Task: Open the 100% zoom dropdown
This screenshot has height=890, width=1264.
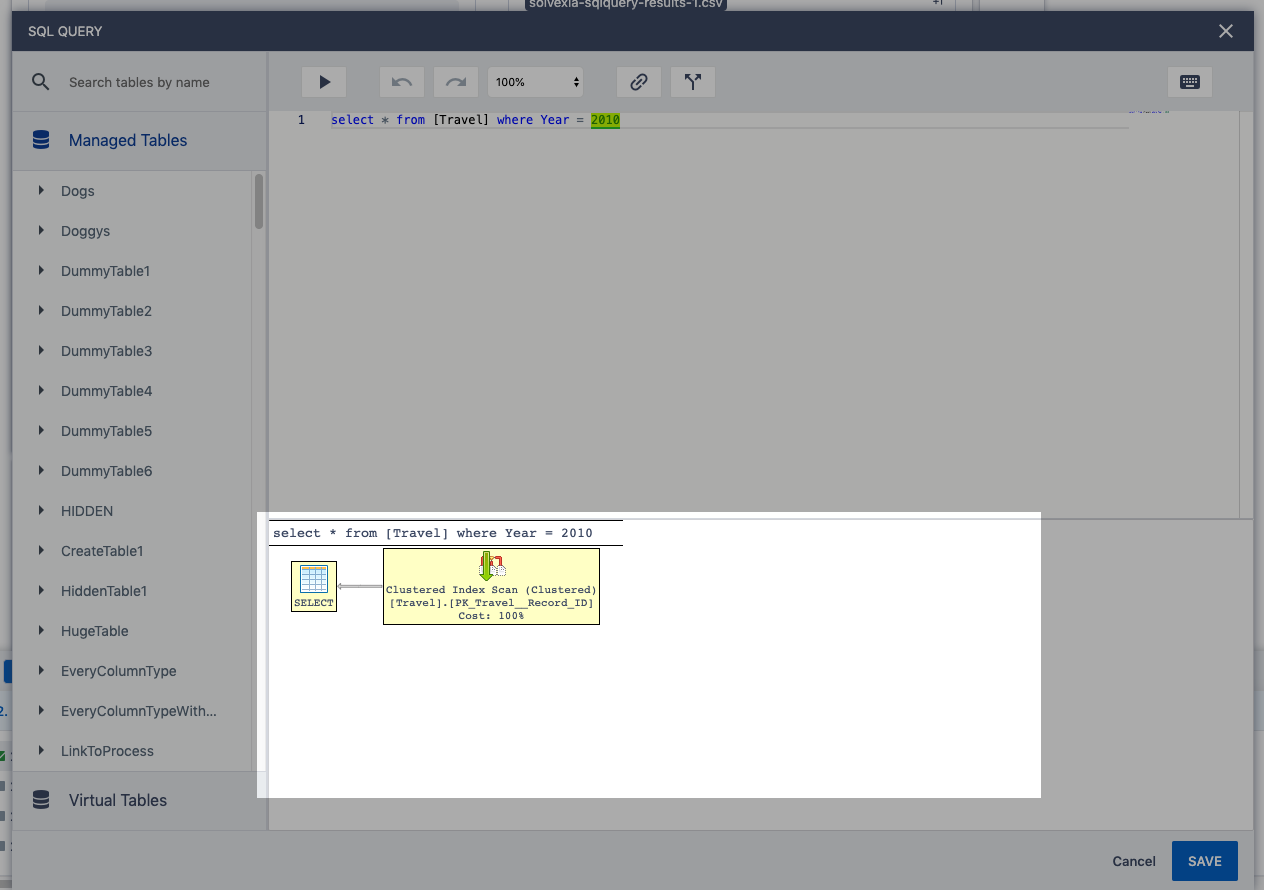Action: pyautogui.click(x=536, y=82)
